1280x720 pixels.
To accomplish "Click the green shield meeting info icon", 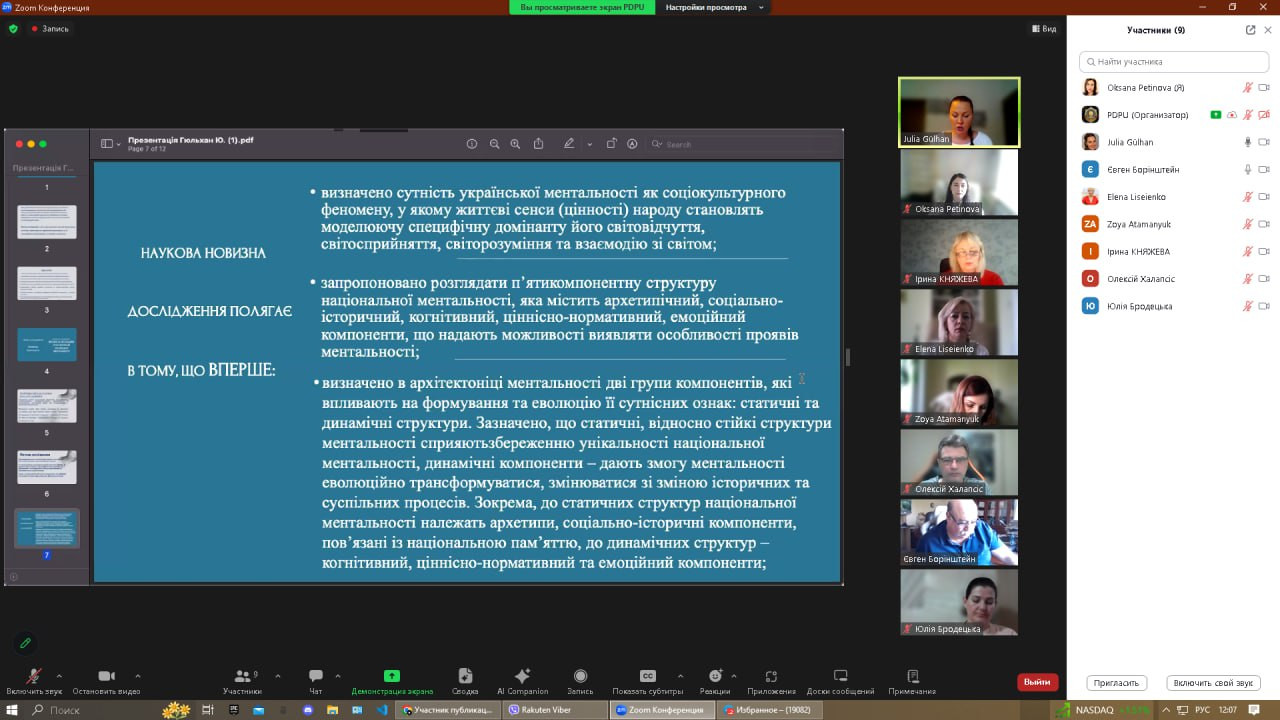I will tap(13, 29).
